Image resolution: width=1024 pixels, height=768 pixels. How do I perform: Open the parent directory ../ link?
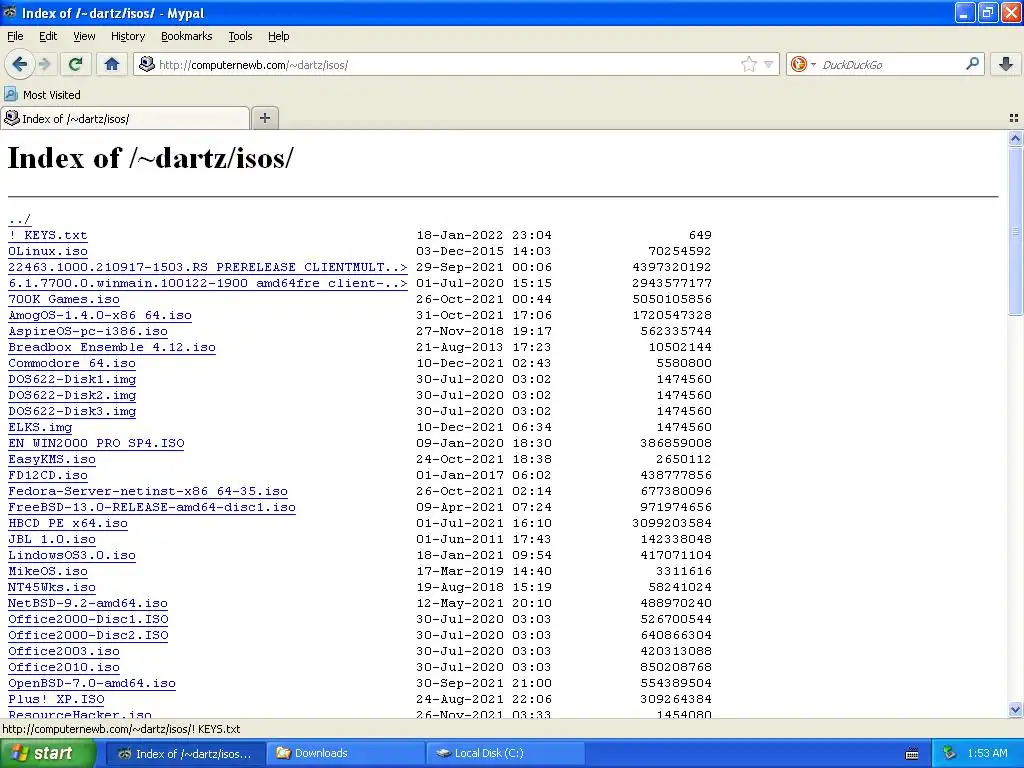point(20,219)
